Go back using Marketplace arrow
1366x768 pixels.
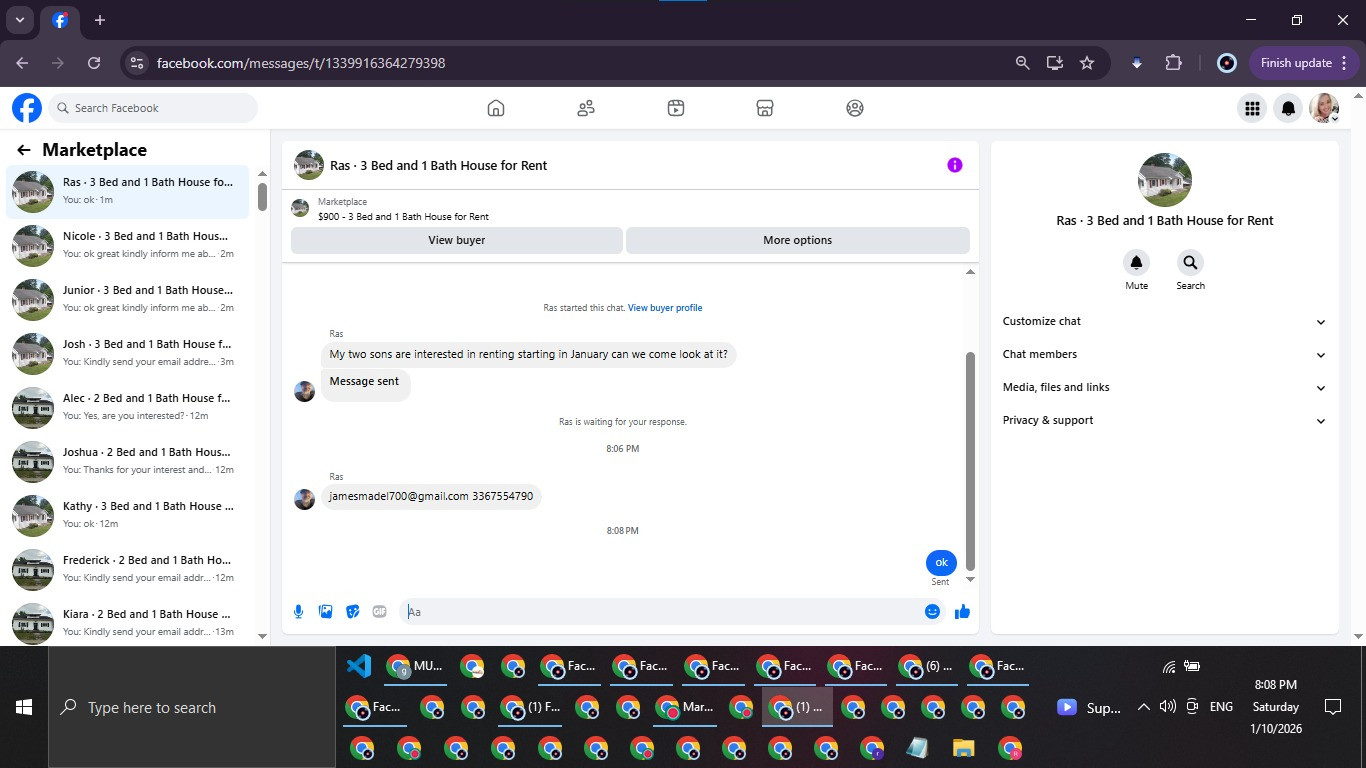click(24, 150)
